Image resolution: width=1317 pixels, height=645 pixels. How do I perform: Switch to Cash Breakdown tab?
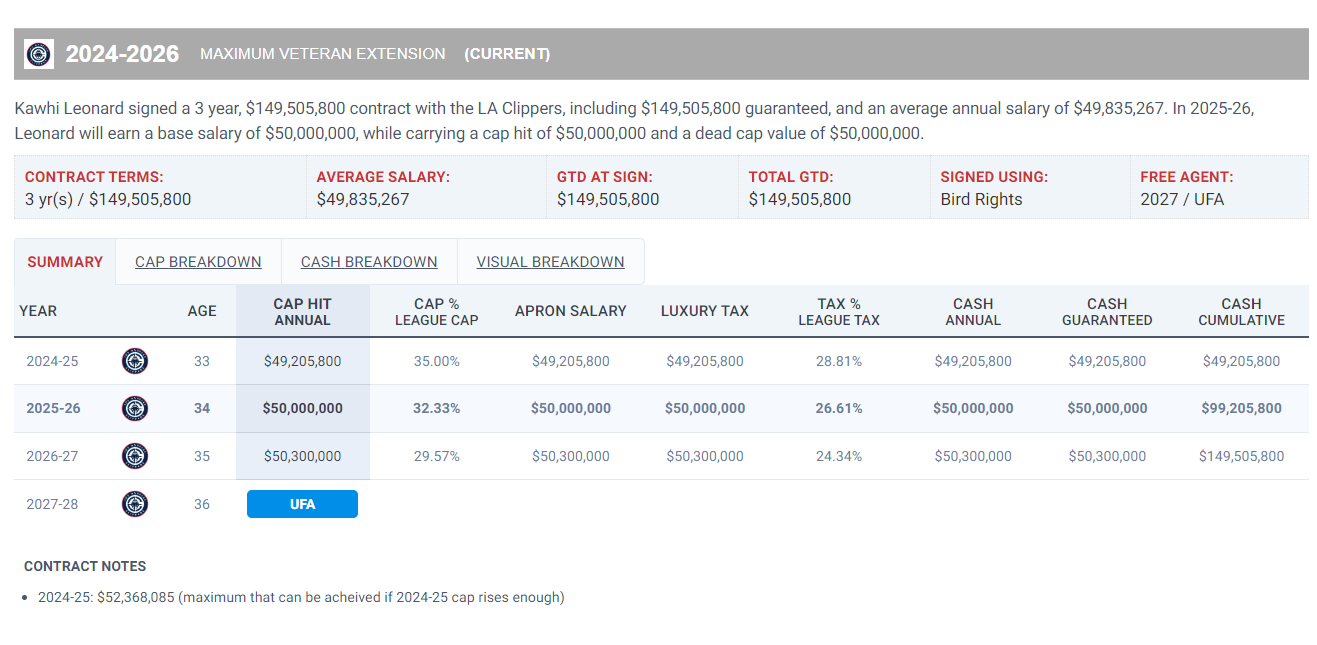pos(369,262)
